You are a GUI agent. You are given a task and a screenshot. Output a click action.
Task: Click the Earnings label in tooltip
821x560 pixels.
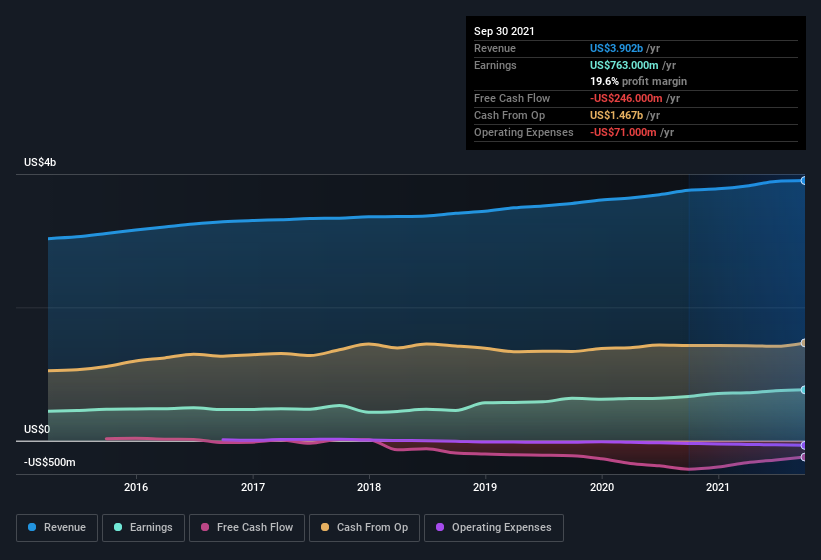(x=495, y=65)
